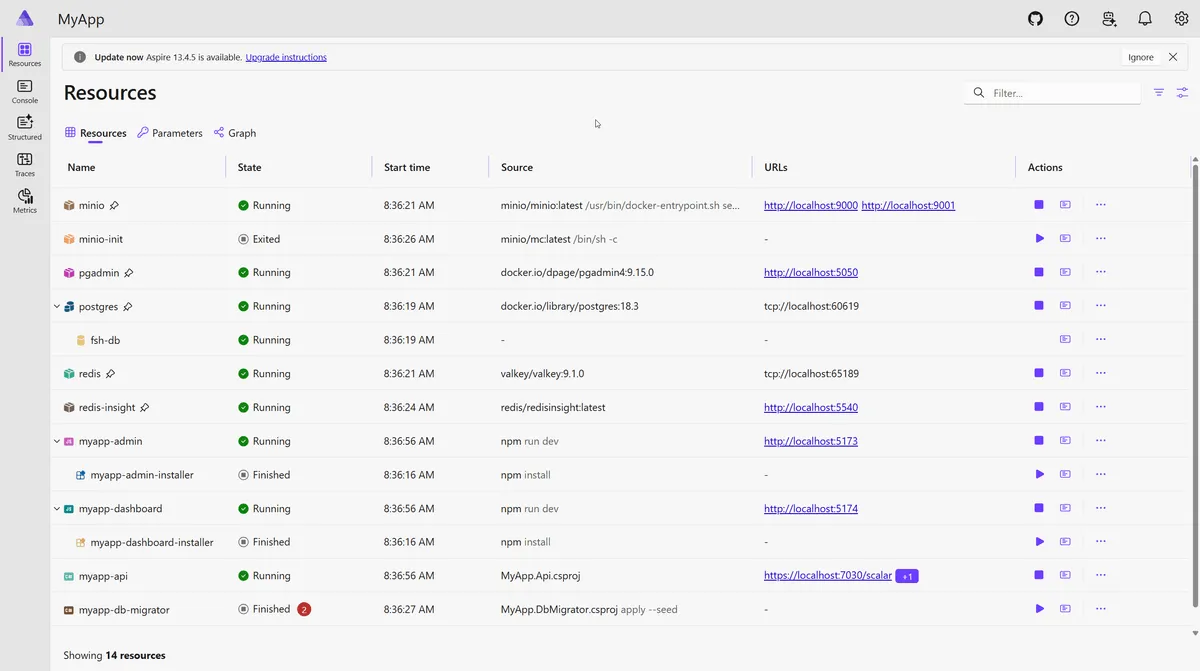Open http://localhost:5540 redis-insight link
This screenshot has width=1200, height=671.
[811, 407]
